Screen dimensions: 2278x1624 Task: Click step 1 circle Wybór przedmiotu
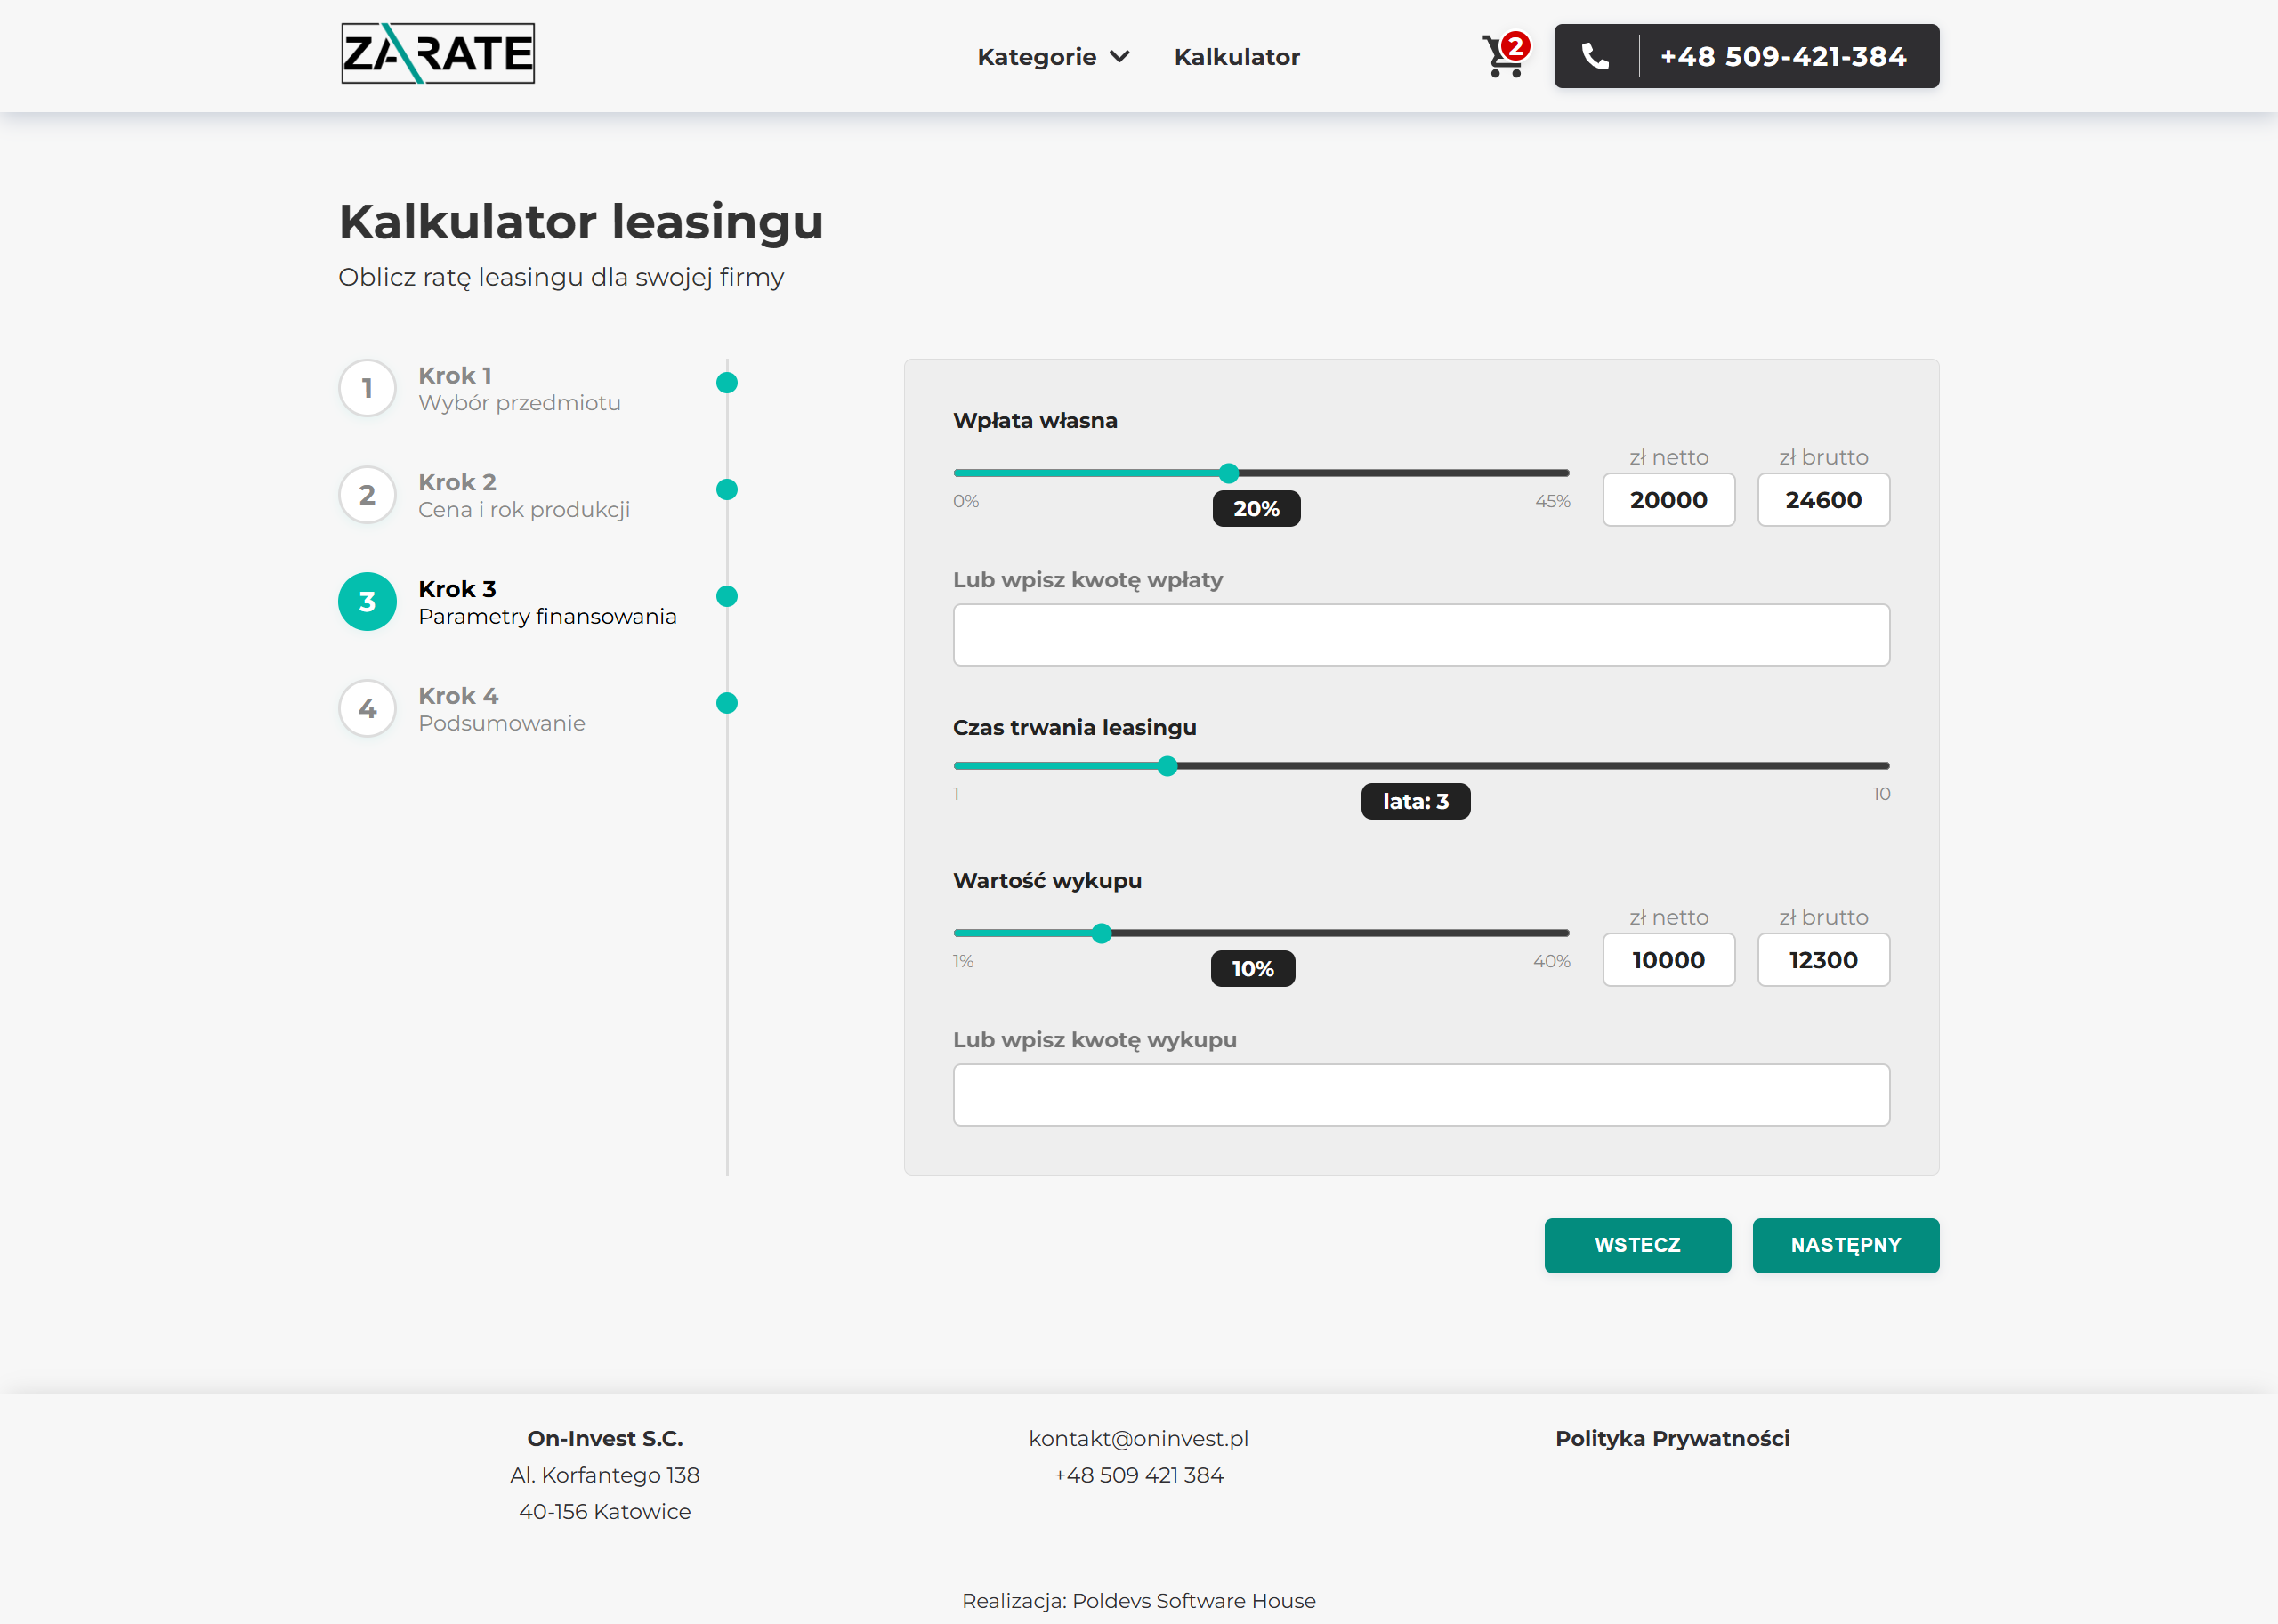(367, 388)
